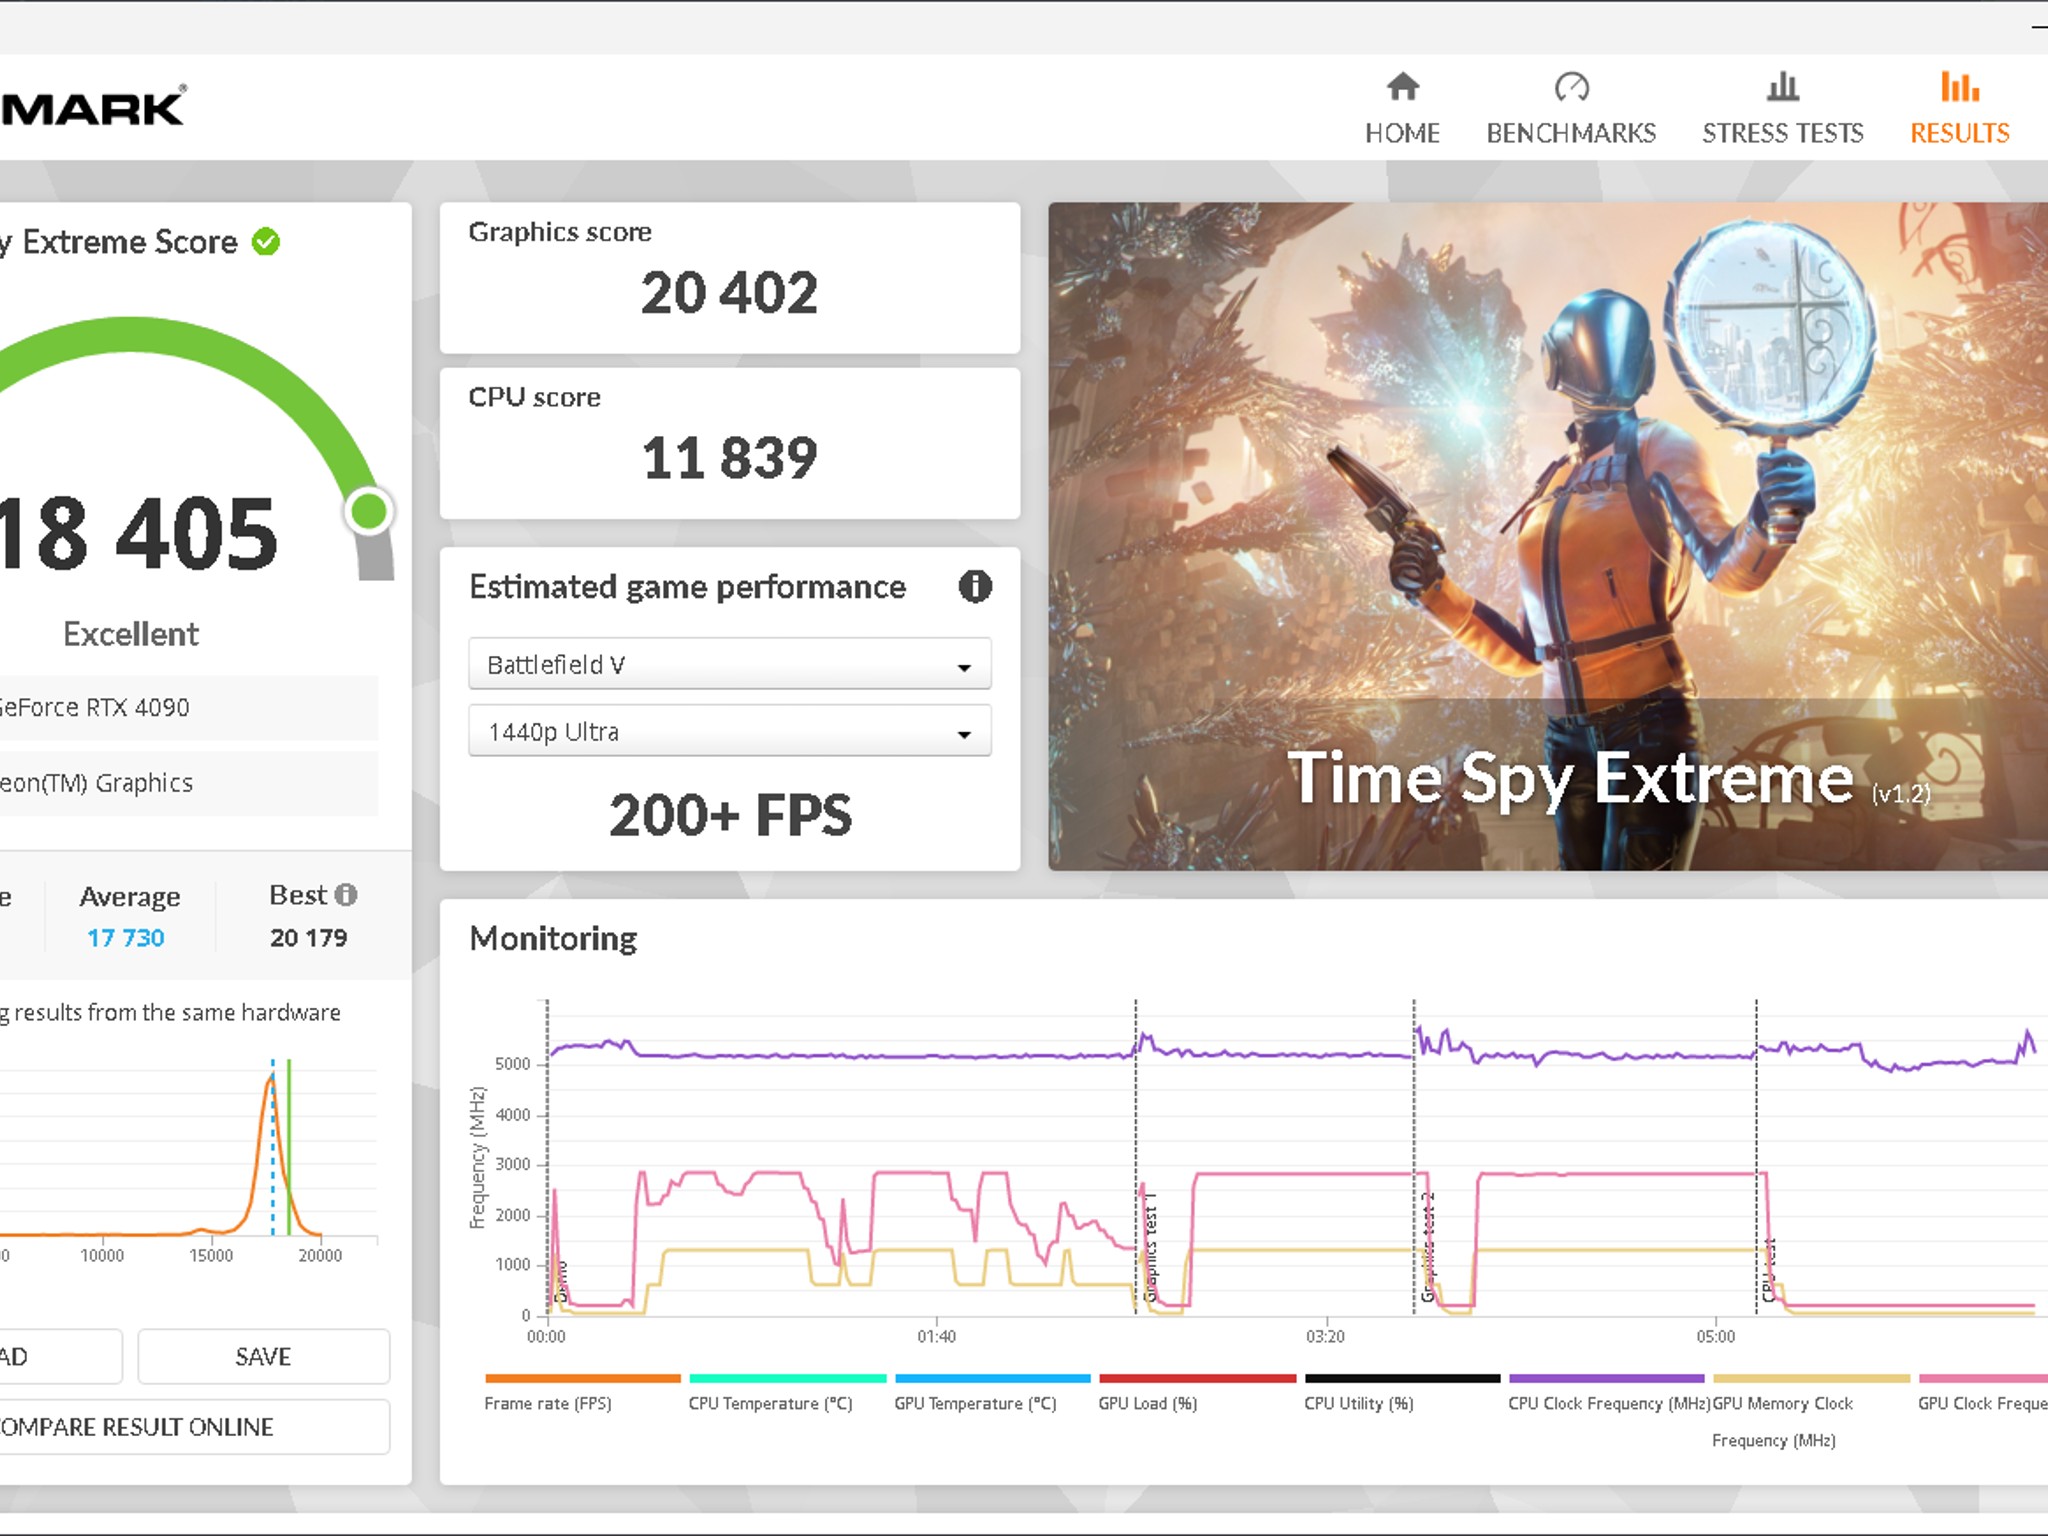Toggle CPU Clock Frequency legend entry
The height and width of the screenshot is (1536, 2048).
coord(1608,1393)
